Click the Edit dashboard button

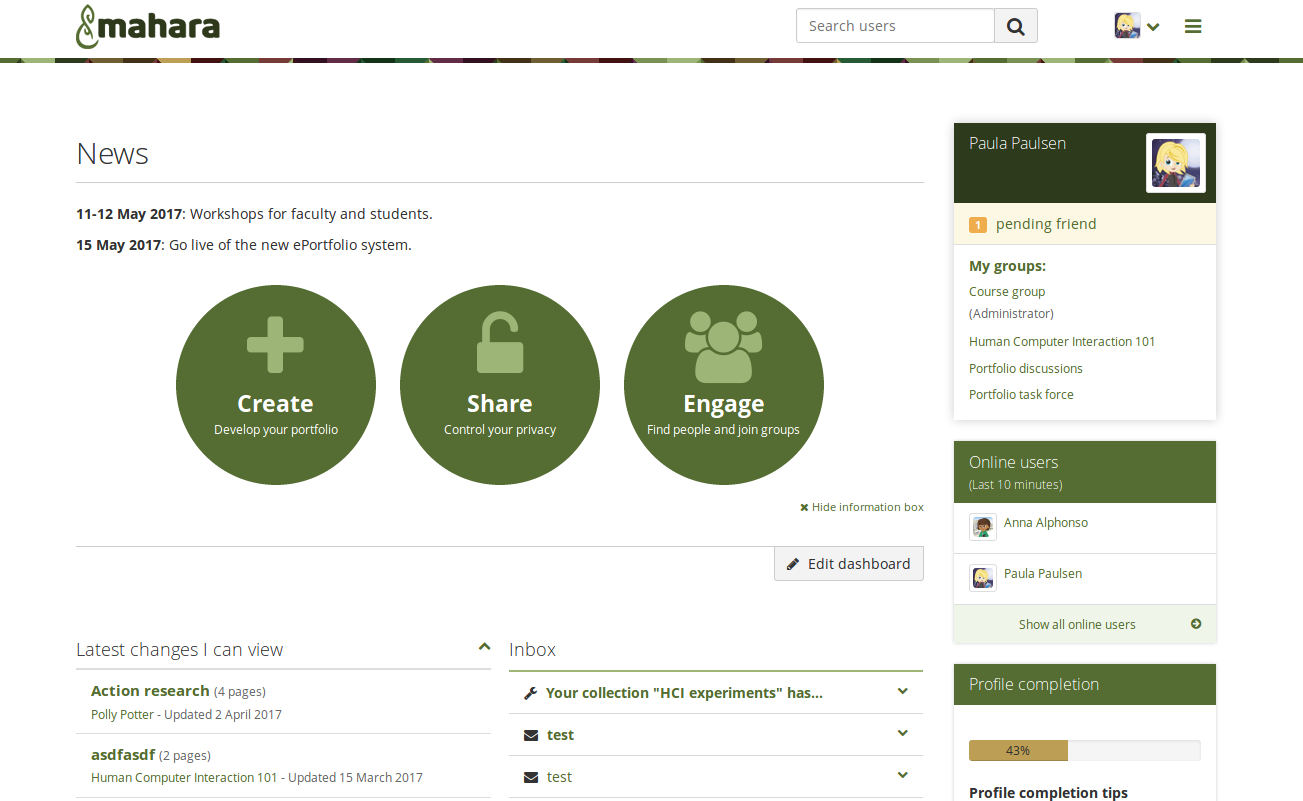pyautogui.click(x=849, y=563)
